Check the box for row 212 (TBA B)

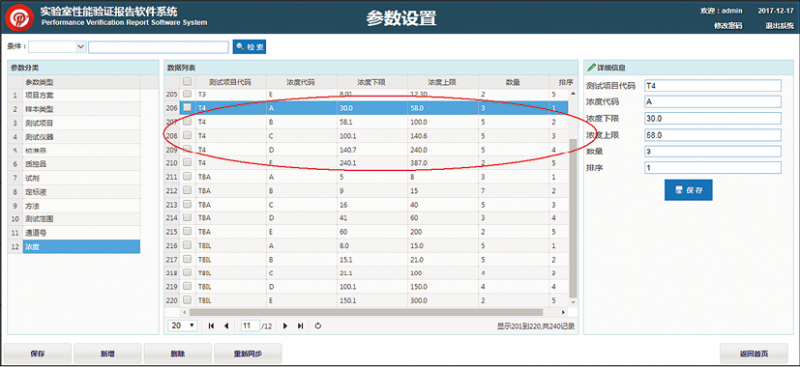pyautogui.click(x=187, y=190)
